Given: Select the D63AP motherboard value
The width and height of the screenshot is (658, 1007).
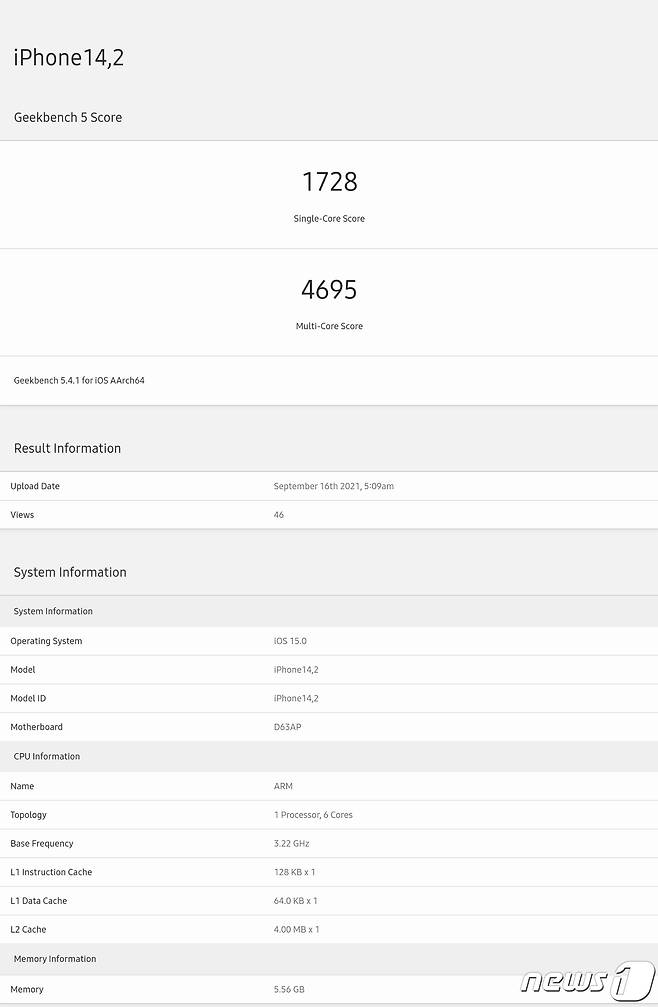Looking at the screenshot, I should [287, 727].
